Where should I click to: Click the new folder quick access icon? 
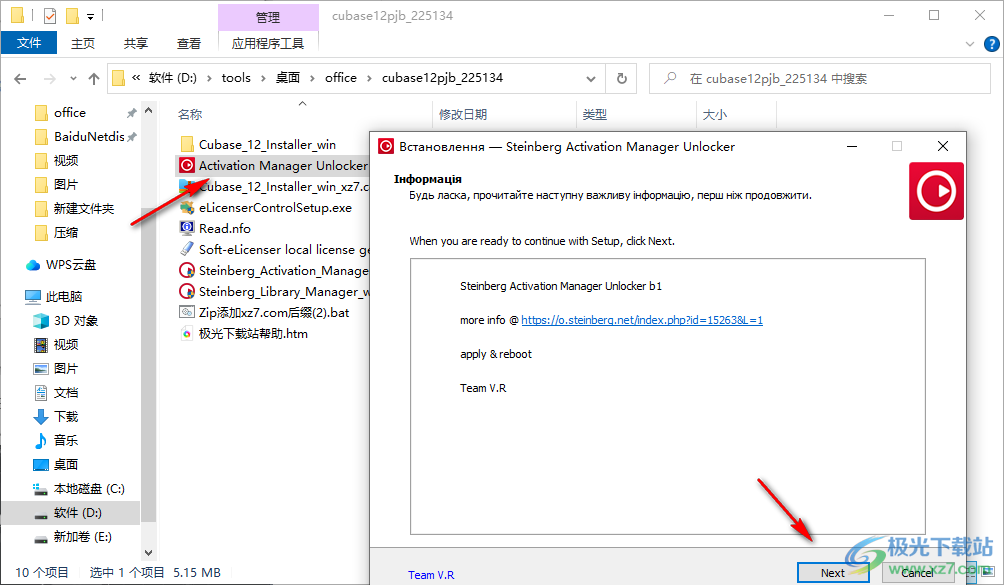[72, 15]
